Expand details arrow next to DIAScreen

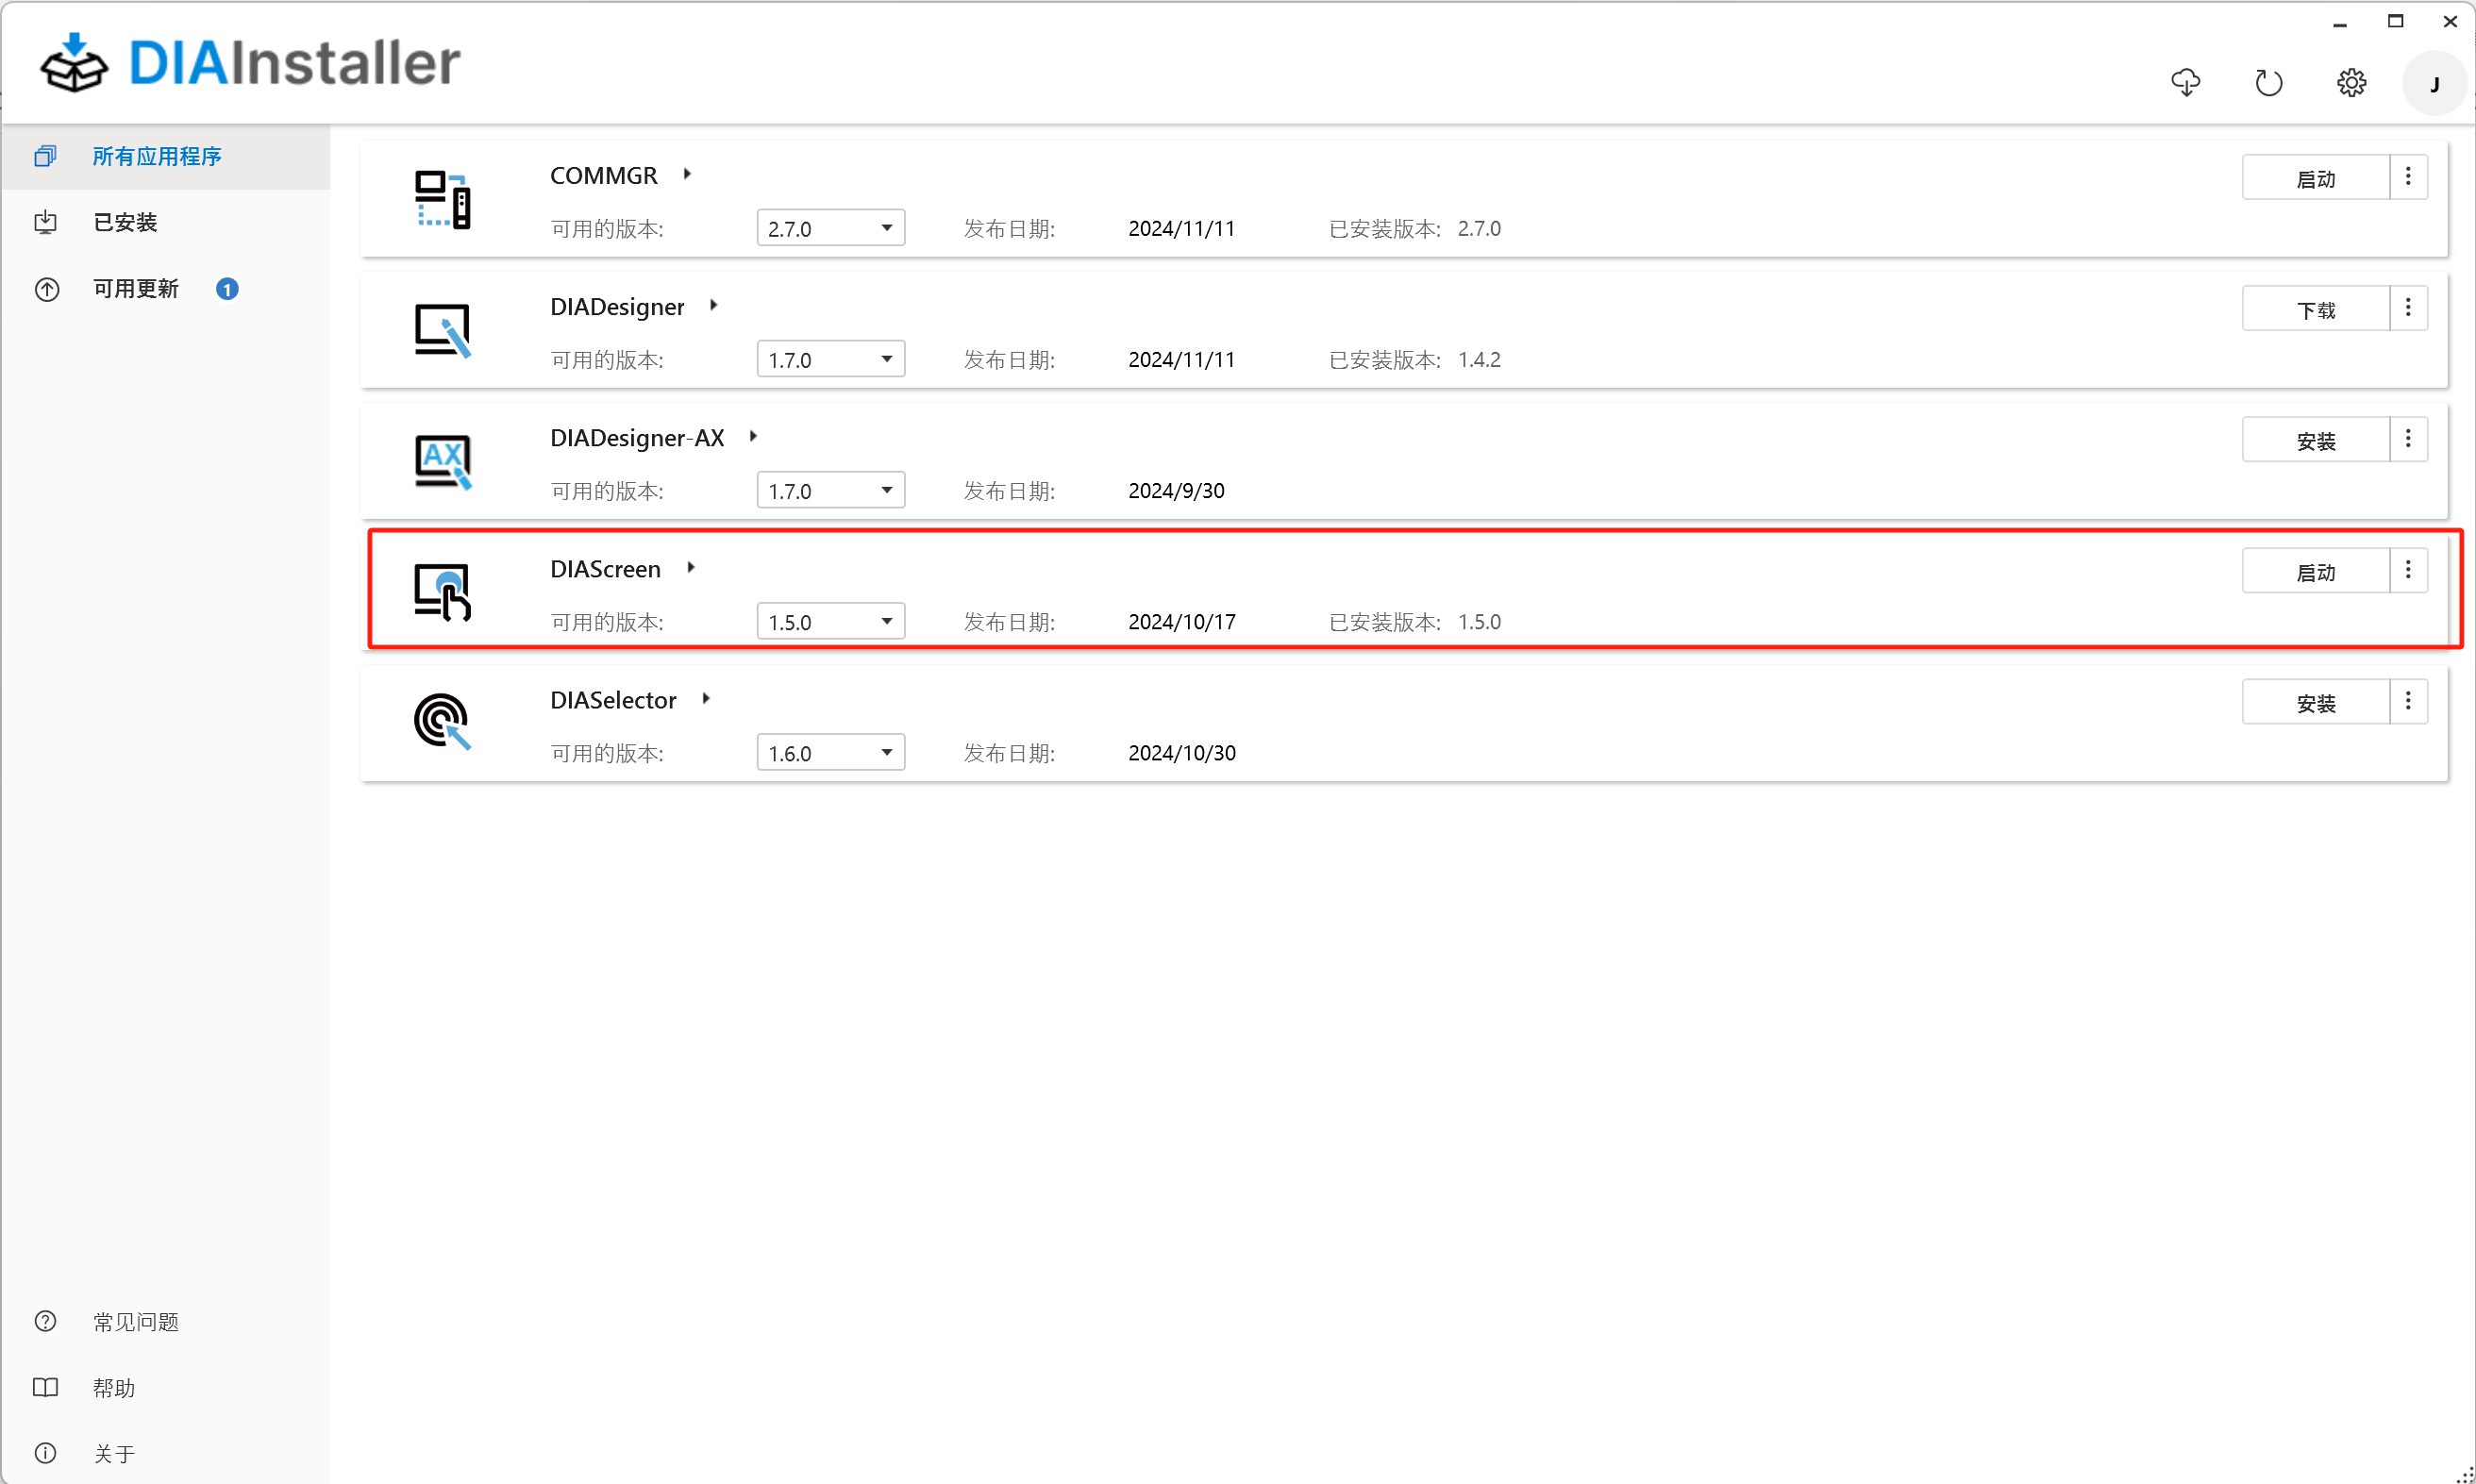pos(690,568)
